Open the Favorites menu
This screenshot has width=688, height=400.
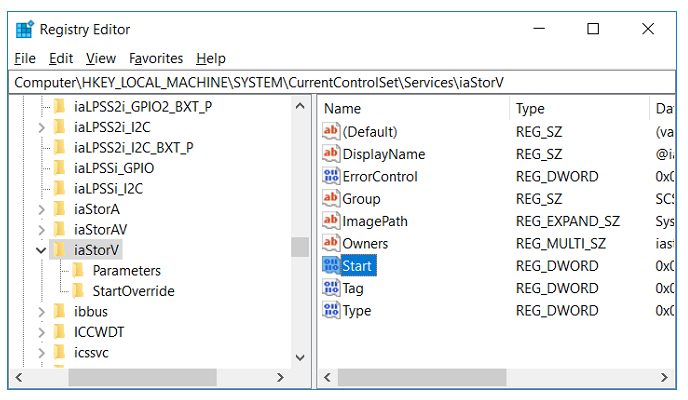(x=157, y=58)
